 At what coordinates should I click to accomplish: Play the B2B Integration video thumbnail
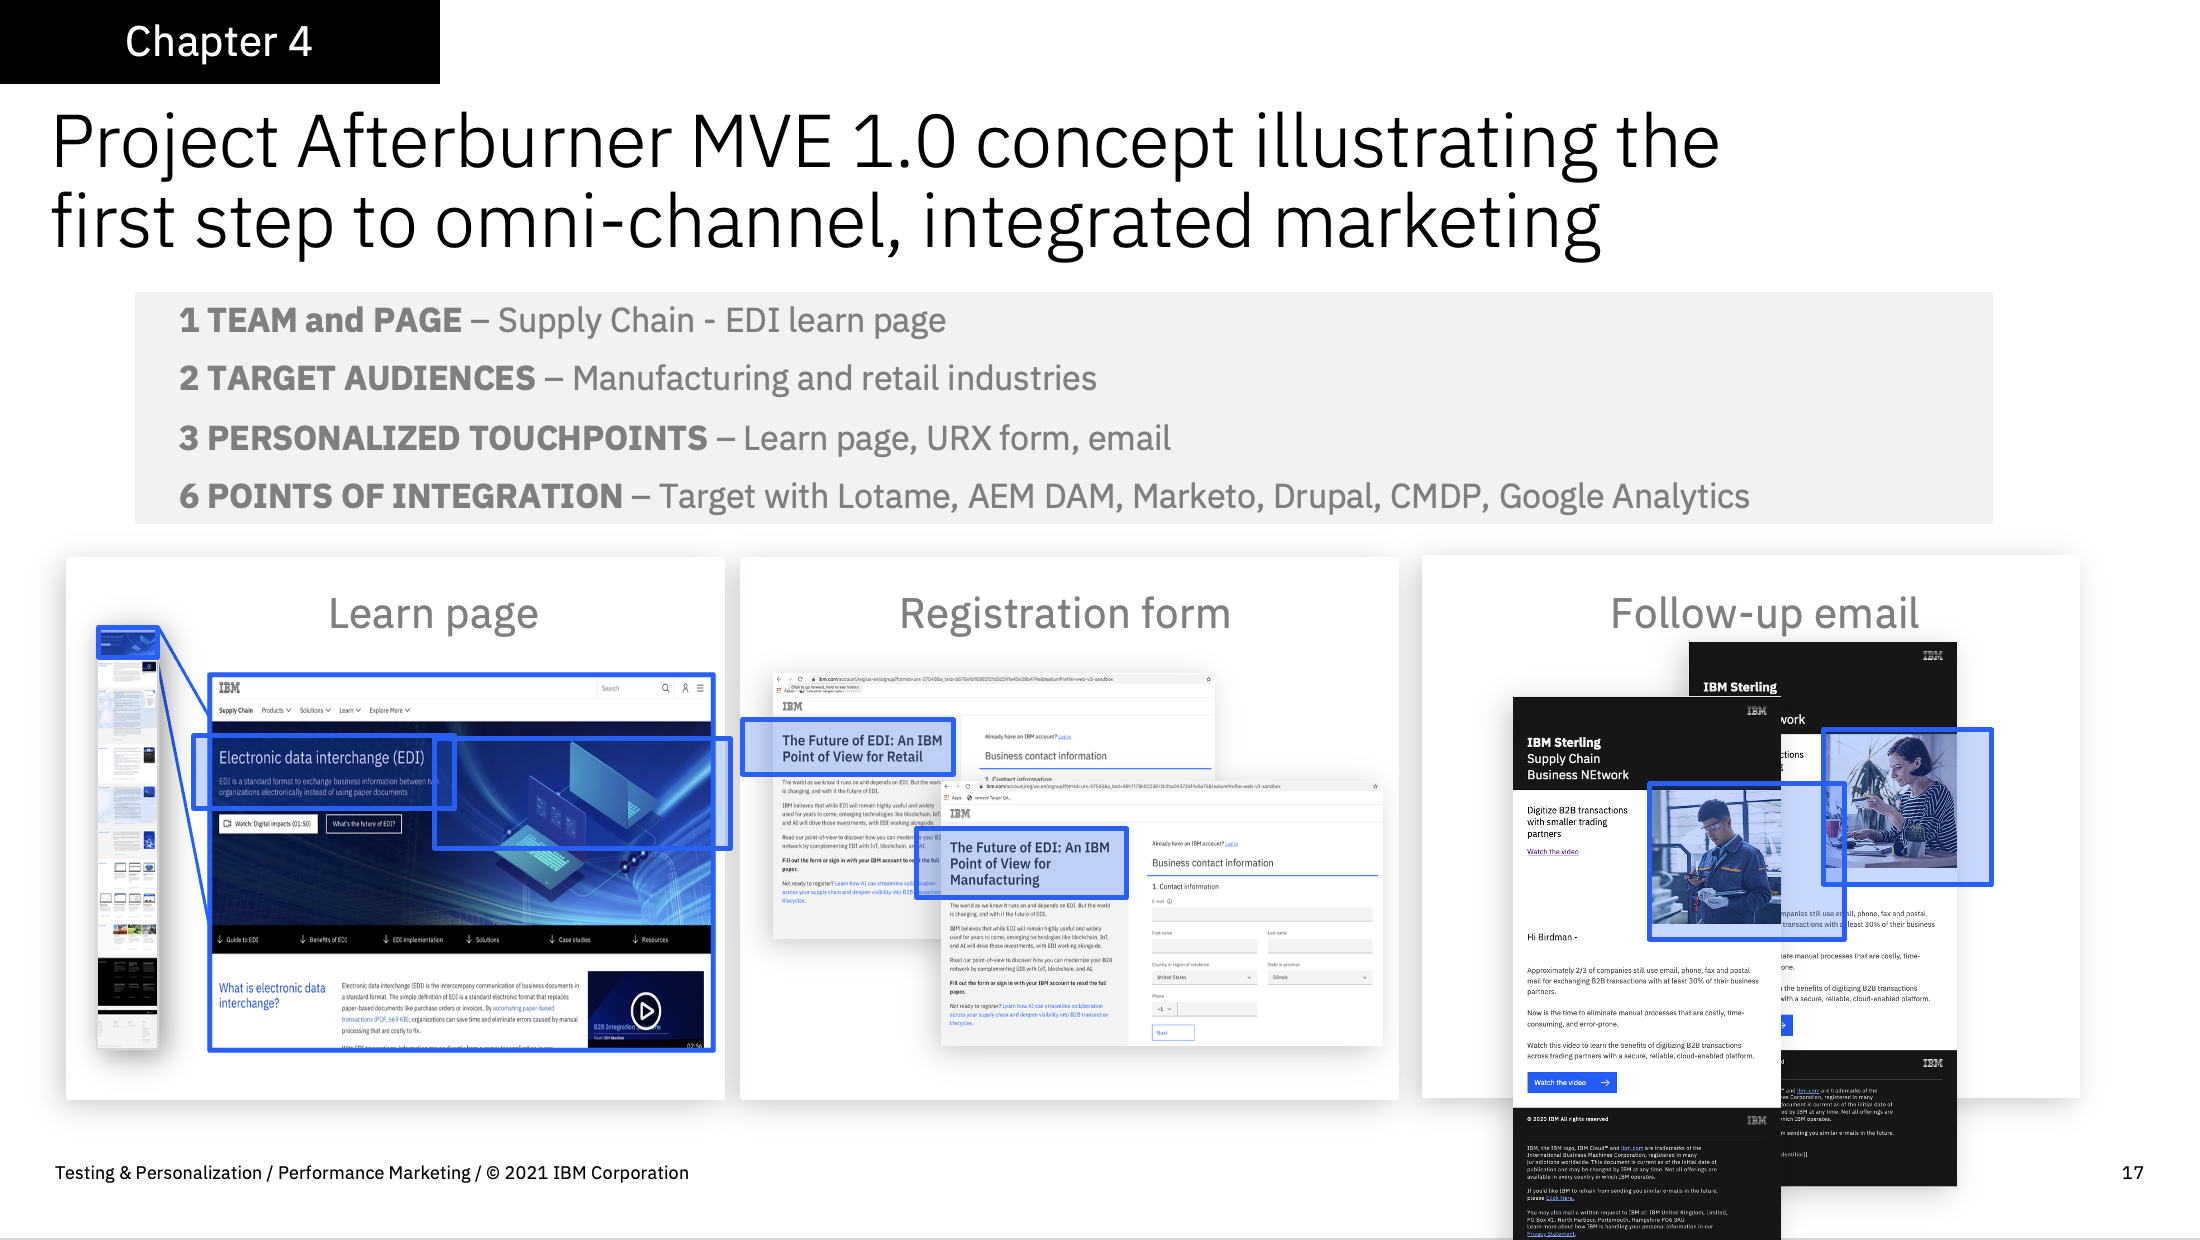coord(646,1010)
